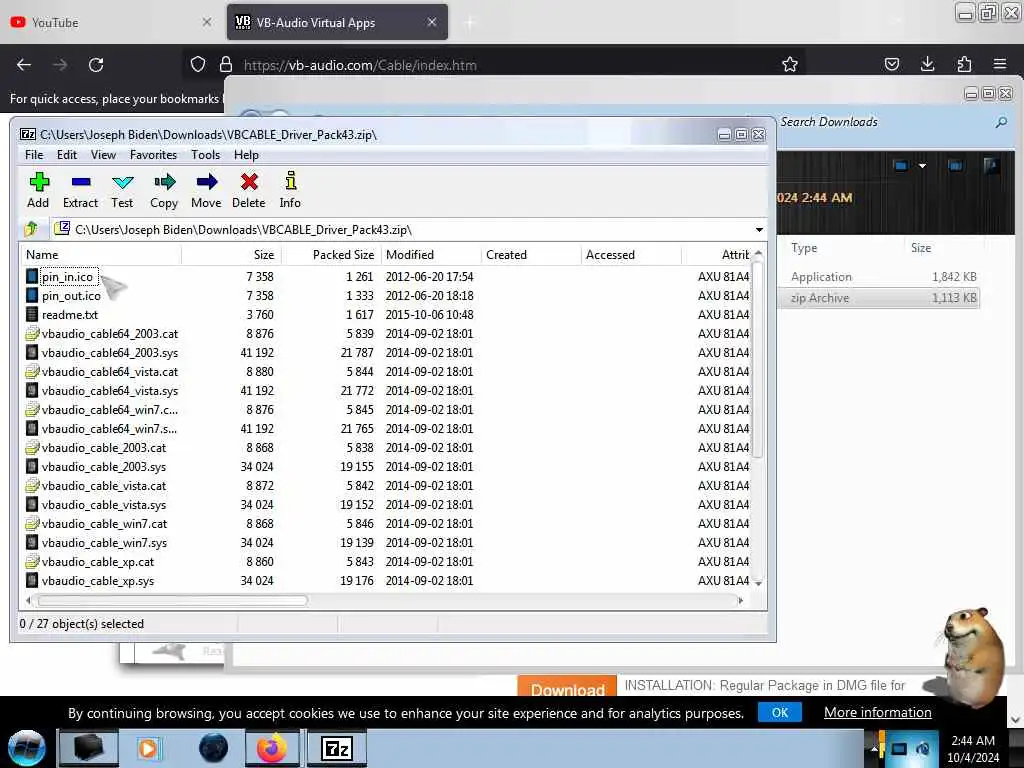Click the clock in the taskbar
This screenshot has height=768, width=1024.
[972, 749]
